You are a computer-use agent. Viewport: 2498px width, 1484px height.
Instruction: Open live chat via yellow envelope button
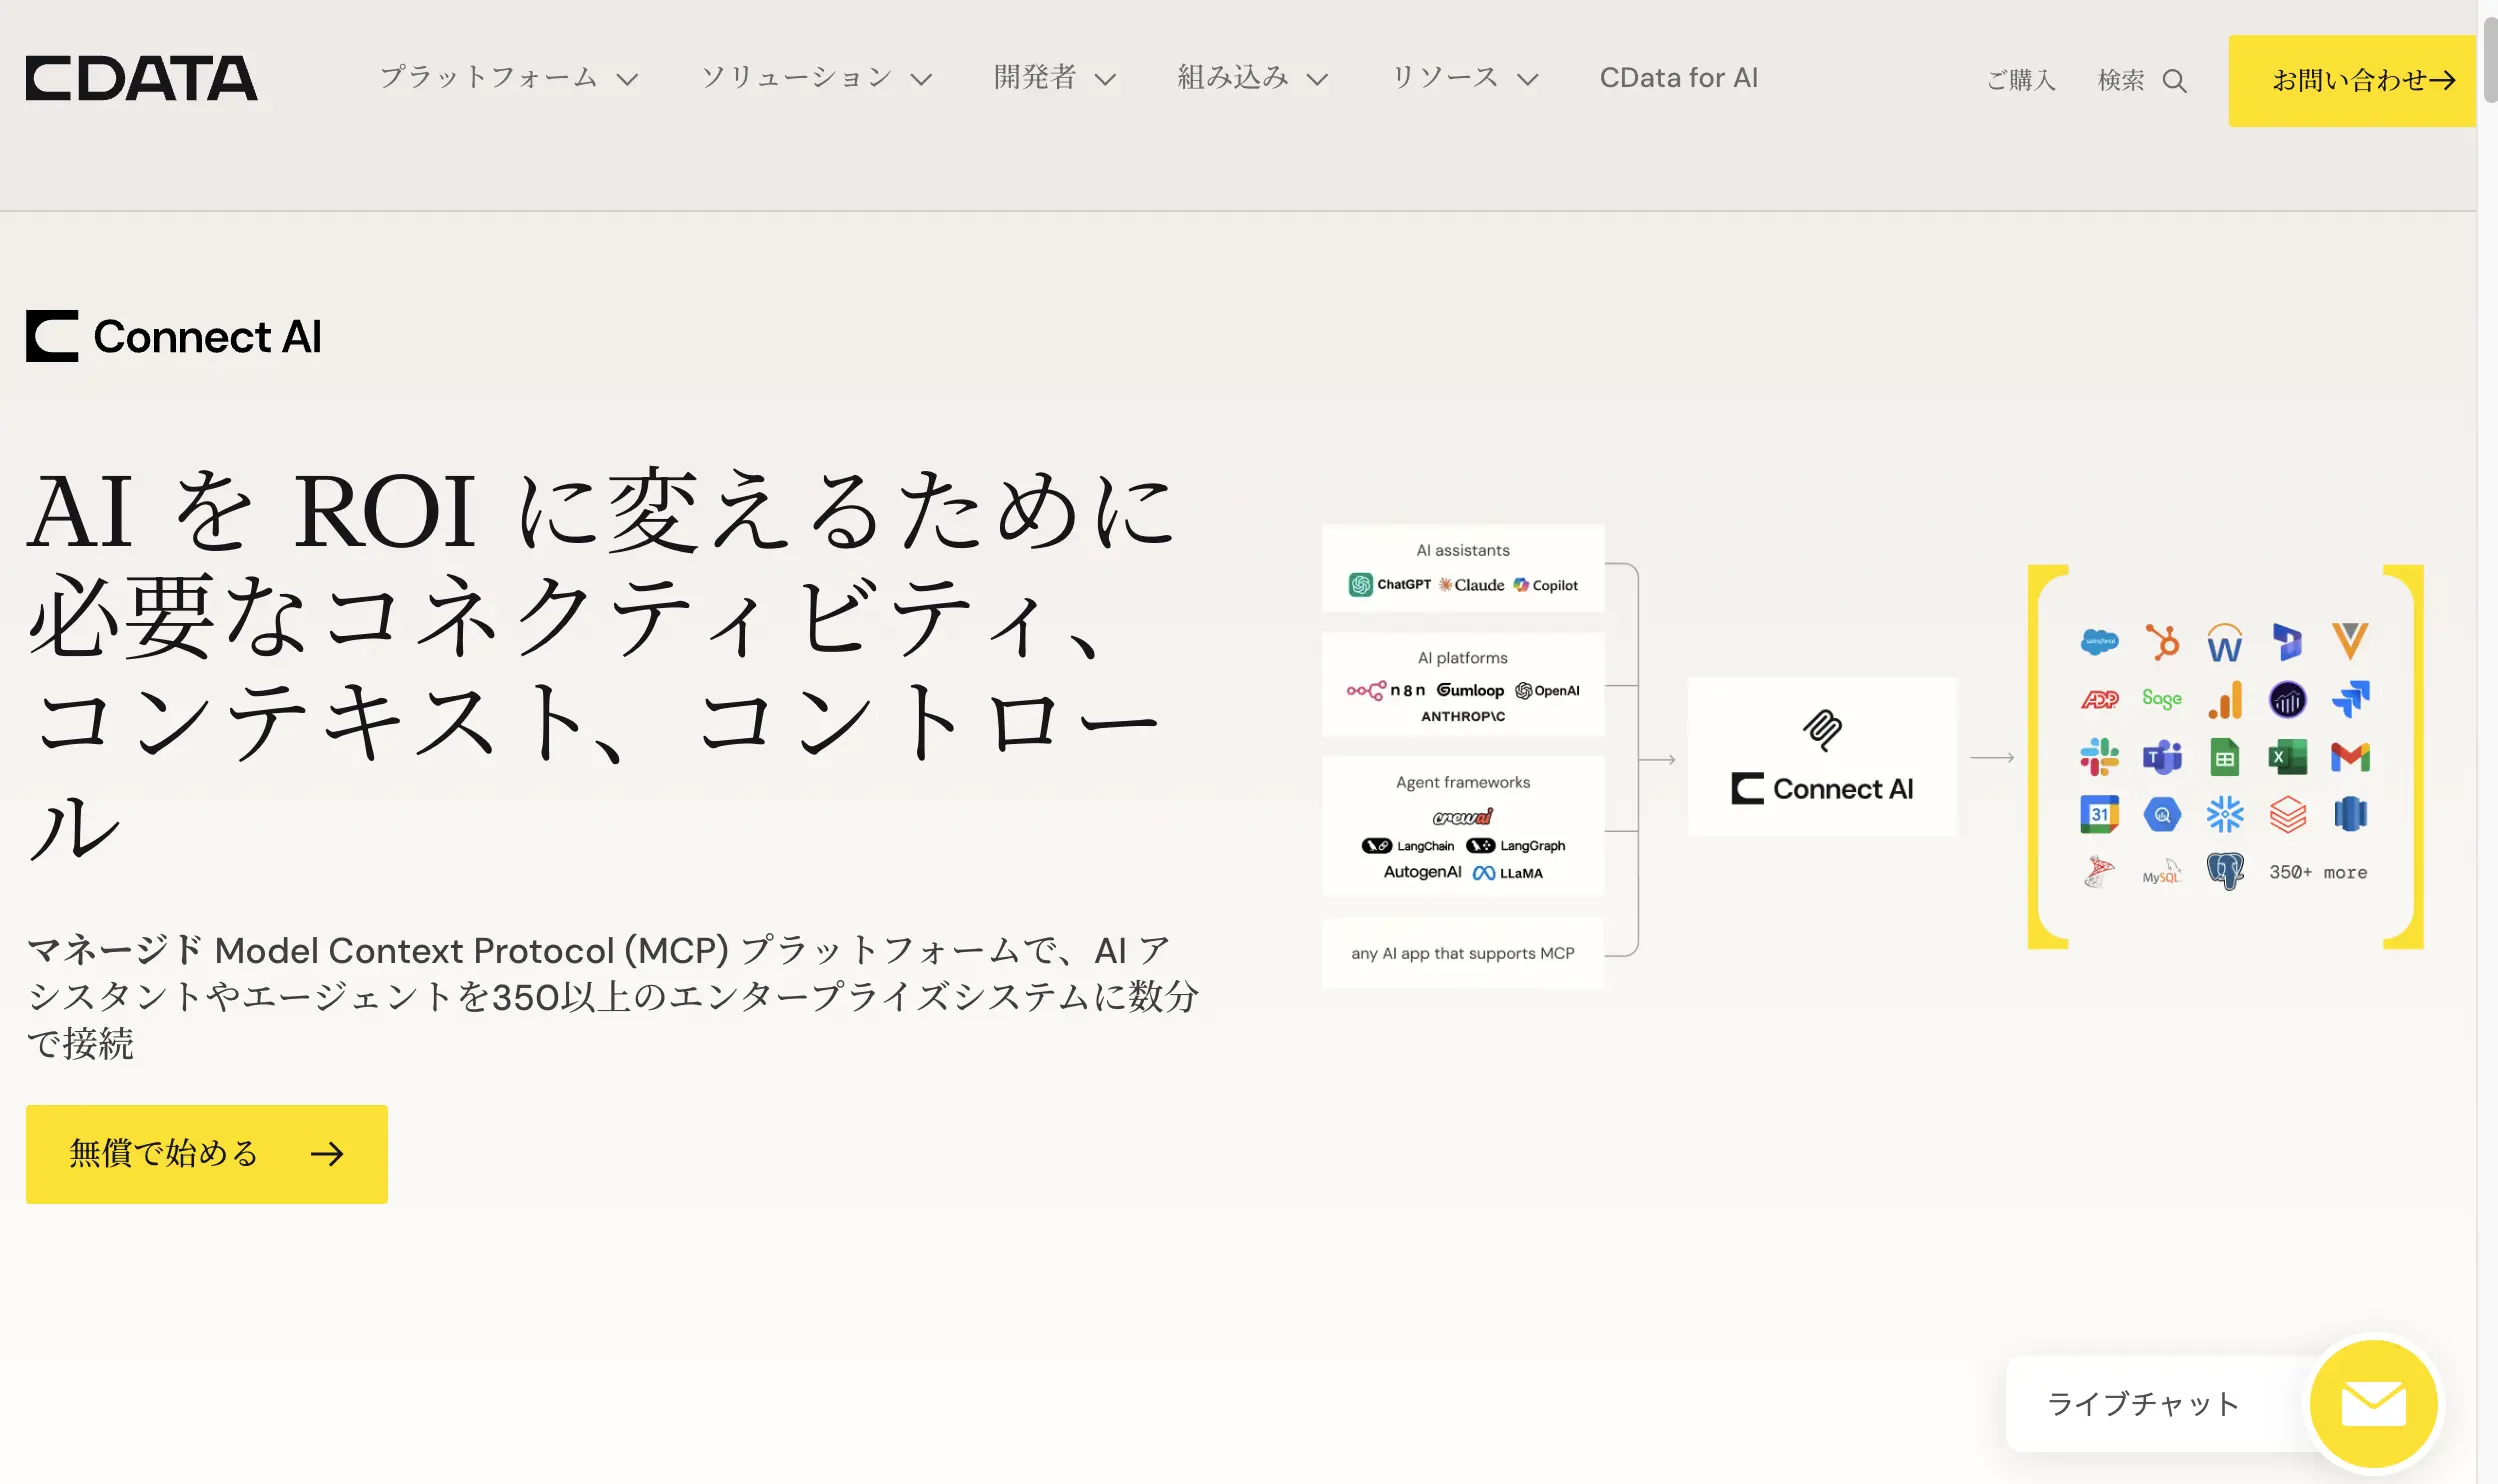click(2373, 1403)
